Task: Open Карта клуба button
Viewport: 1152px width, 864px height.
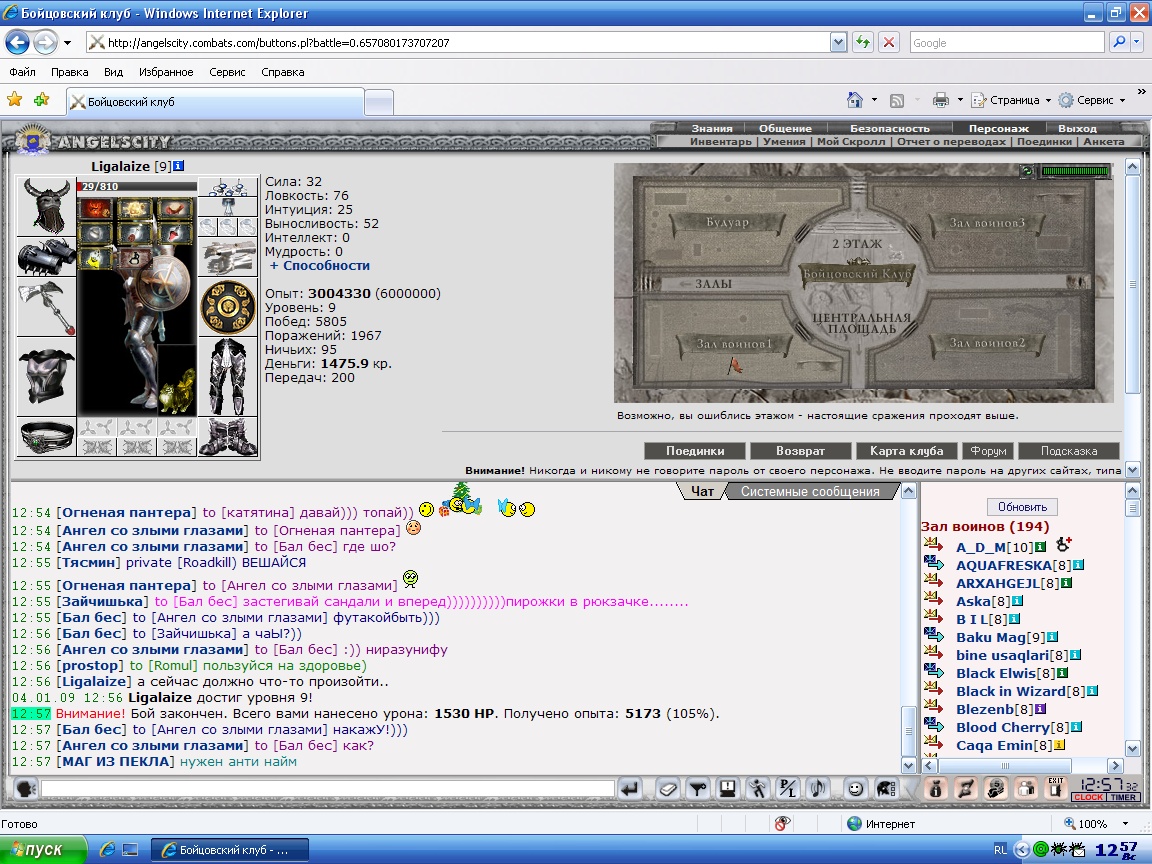Action: coord(906,451)
